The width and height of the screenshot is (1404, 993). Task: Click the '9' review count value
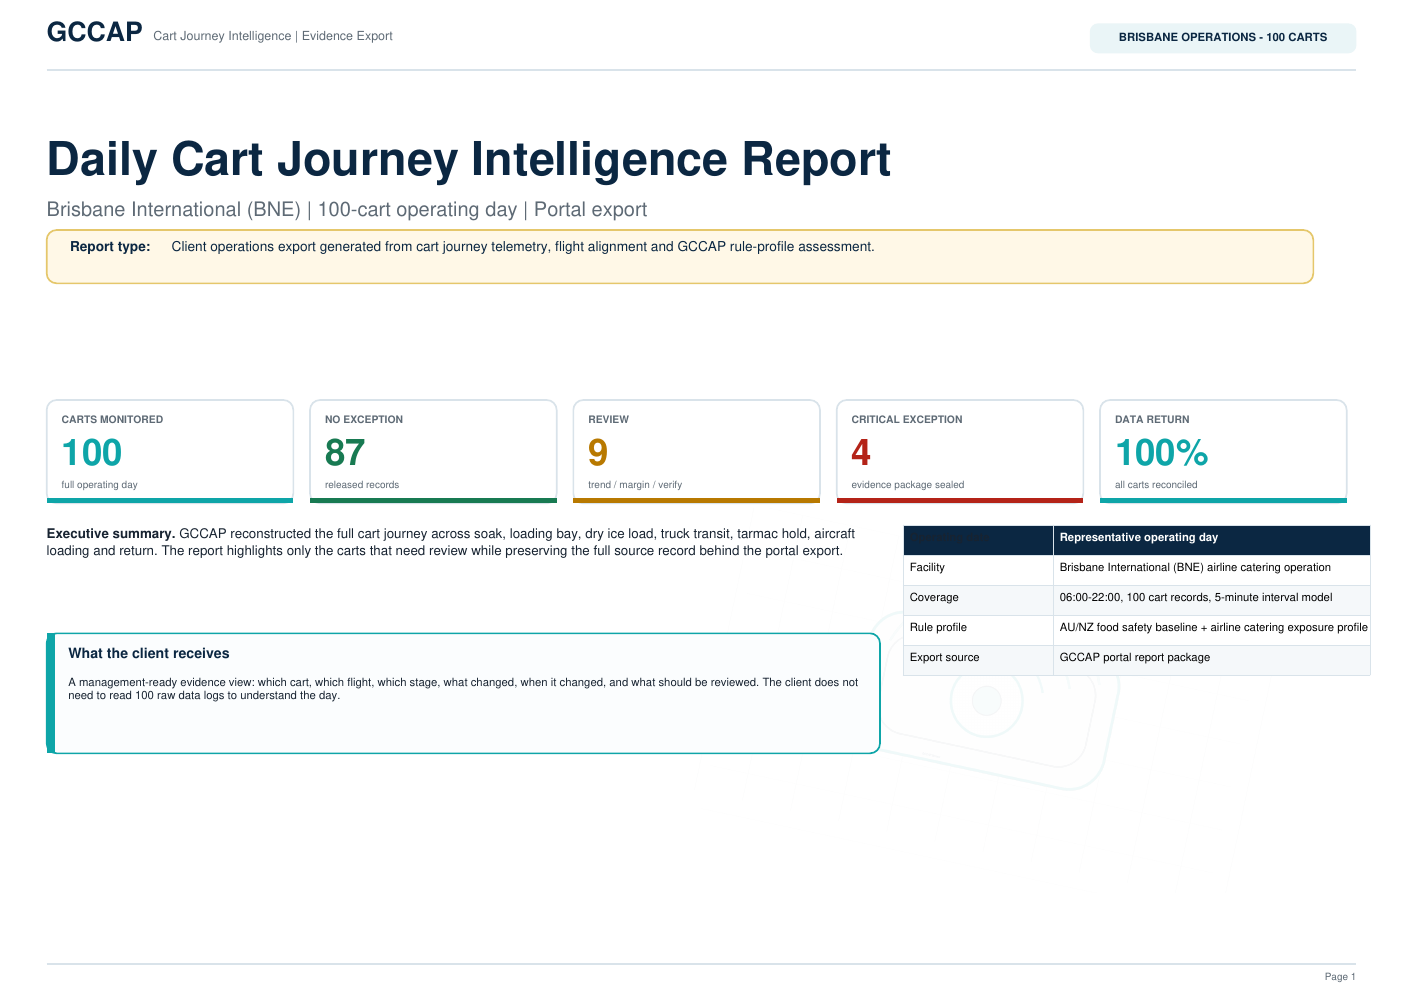tap(598, 453)
